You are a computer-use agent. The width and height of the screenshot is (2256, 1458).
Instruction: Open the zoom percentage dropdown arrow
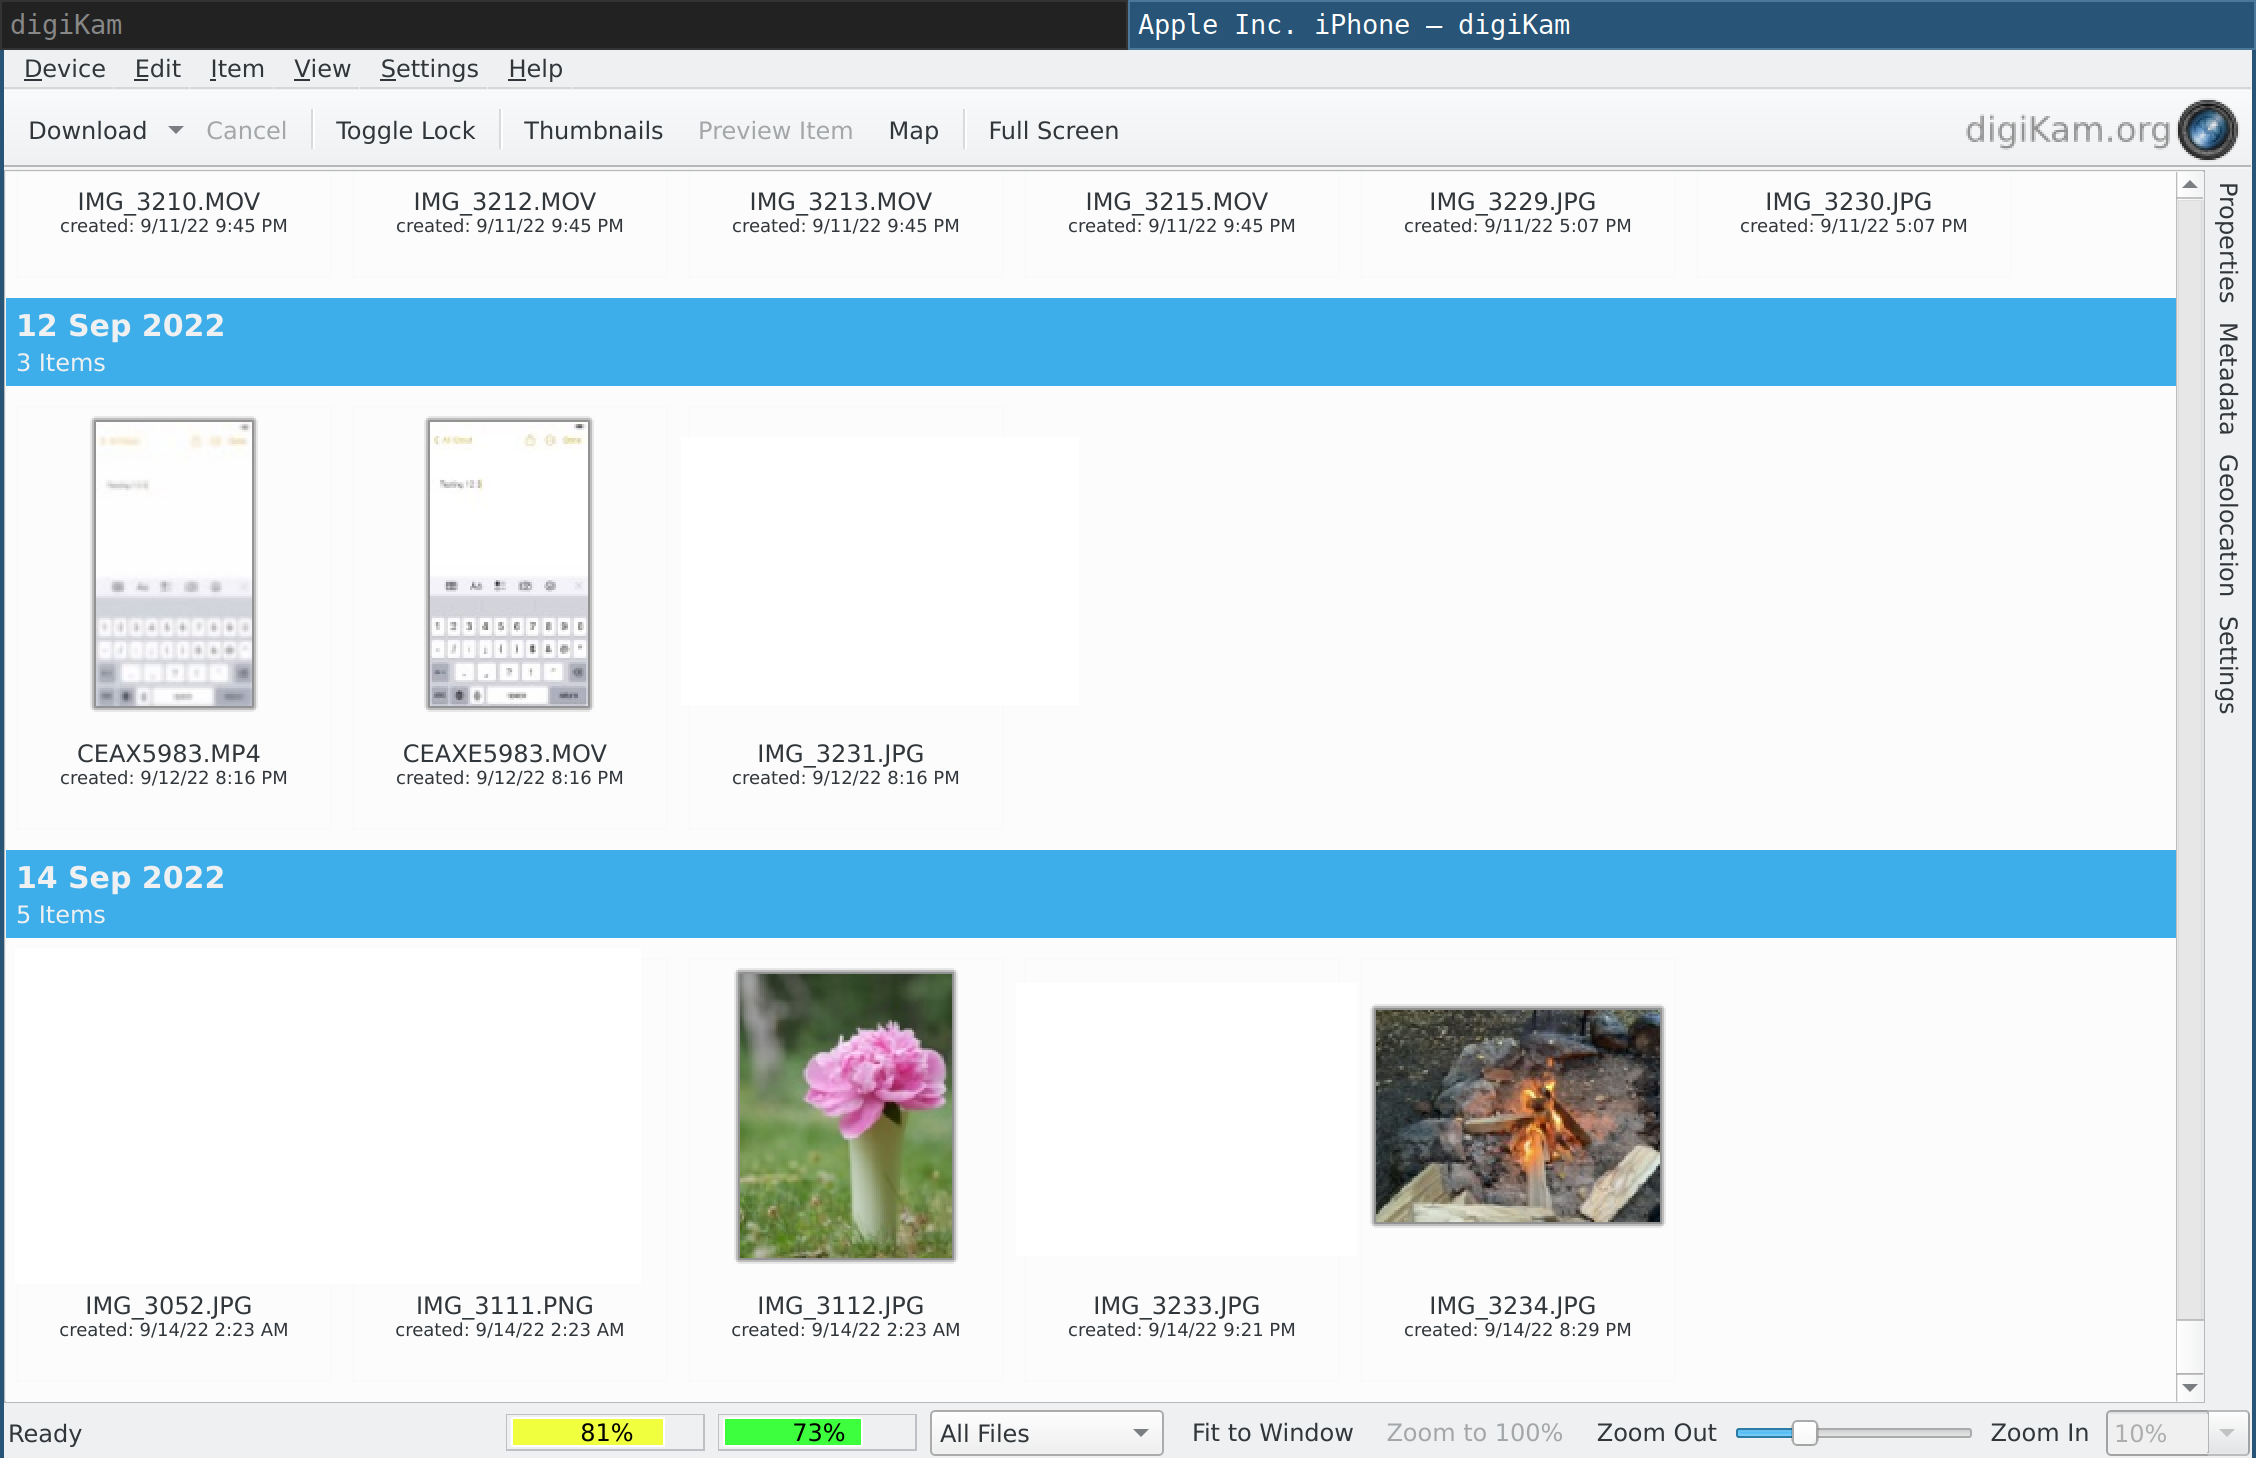2227,1432
